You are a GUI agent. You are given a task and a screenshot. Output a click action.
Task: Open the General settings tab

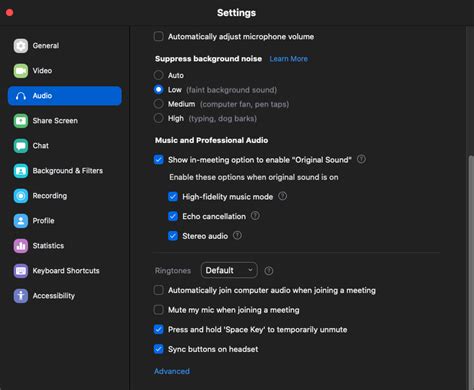point(65,46)
